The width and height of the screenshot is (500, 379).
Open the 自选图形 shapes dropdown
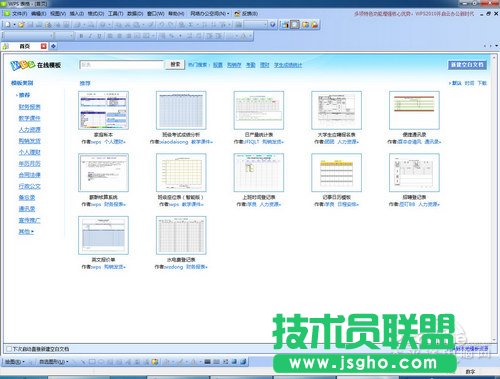pos(54,362)
